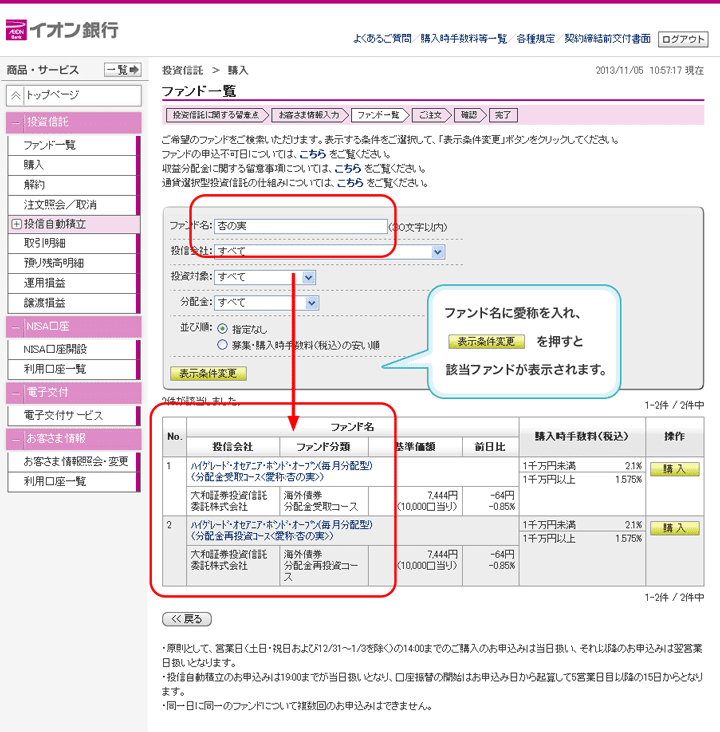Click the ログアウト button
Image resolution: width=720 pixels, height=732 pixels.
click(683, 39)
